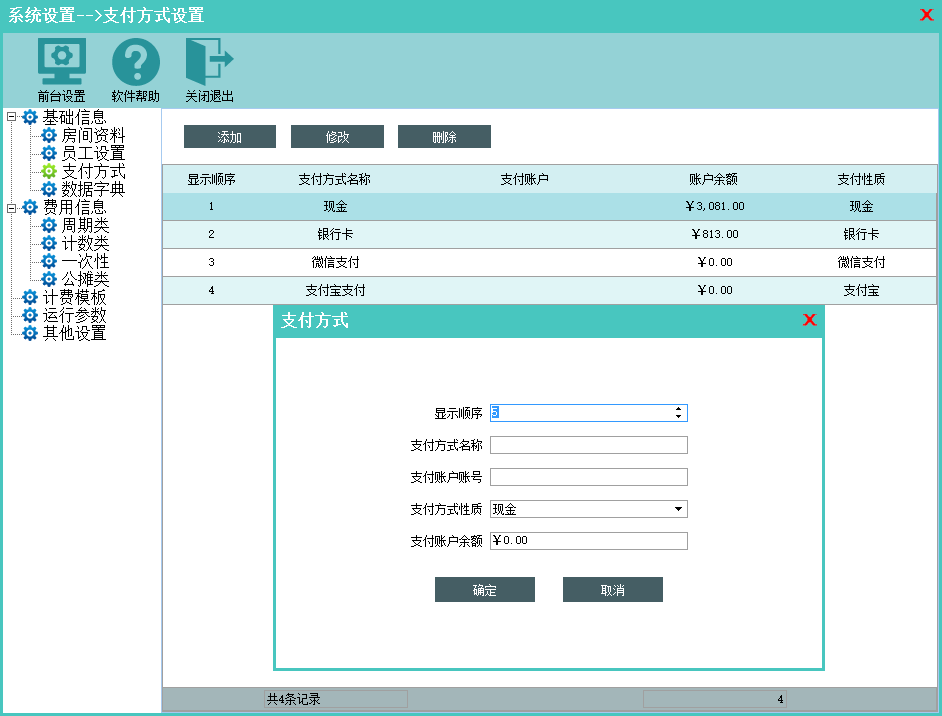Open 员工设置 in the sidebar tree
The height and width of the screenshot is (716, 942).
coord(93,153)
